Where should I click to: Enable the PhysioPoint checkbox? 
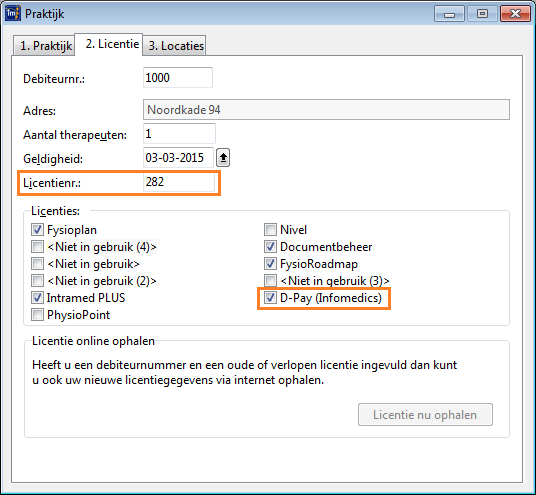(37, 315)
